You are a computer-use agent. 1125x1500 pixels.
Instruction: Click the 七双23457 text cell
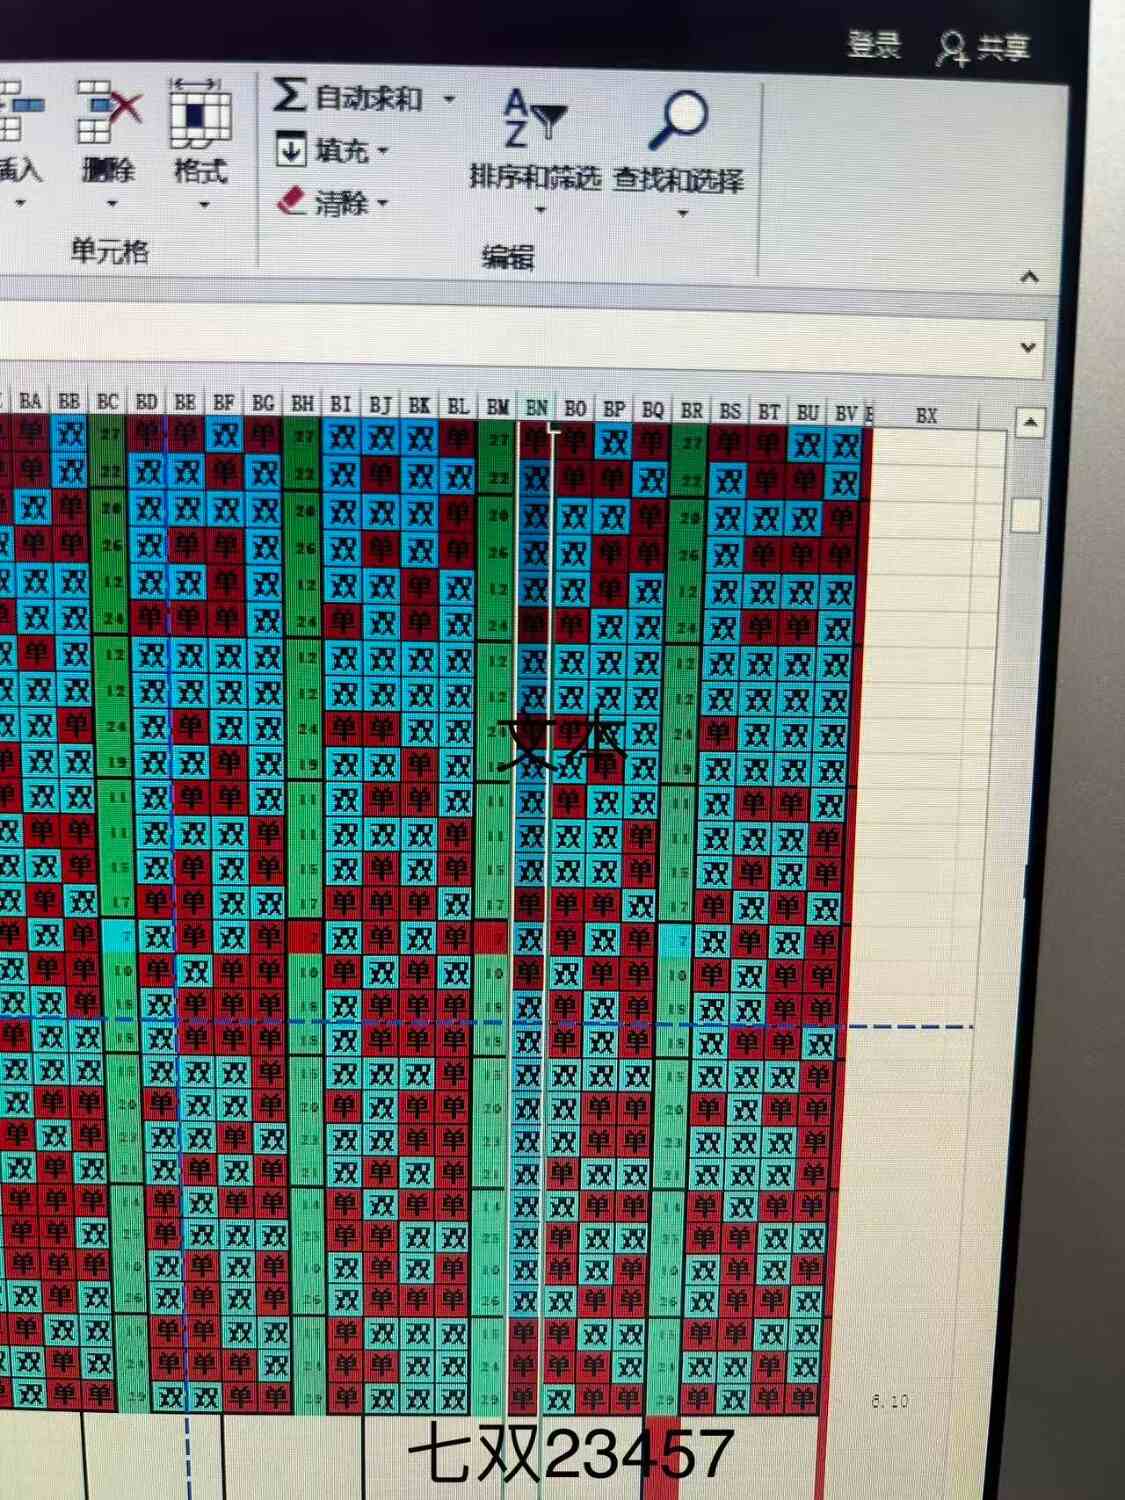tap(571, 1454)
